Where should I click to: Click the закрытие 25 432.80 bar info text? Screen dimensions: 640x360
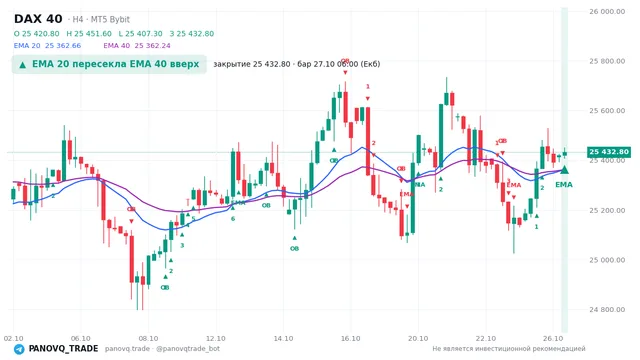coord(297,64)
